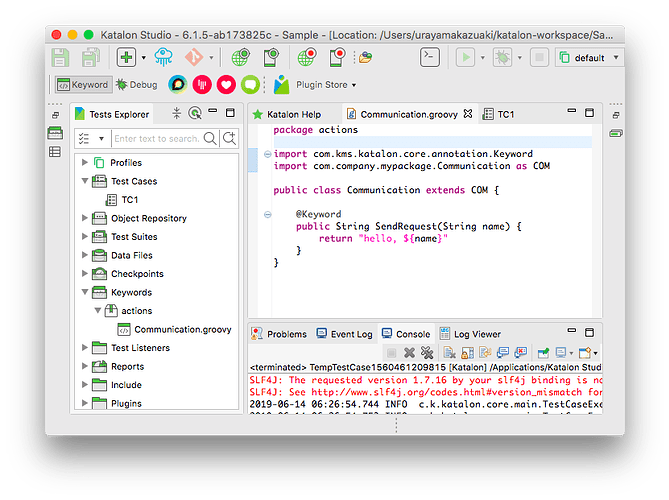Collapse the actions package node

click(x=98, y=310)
